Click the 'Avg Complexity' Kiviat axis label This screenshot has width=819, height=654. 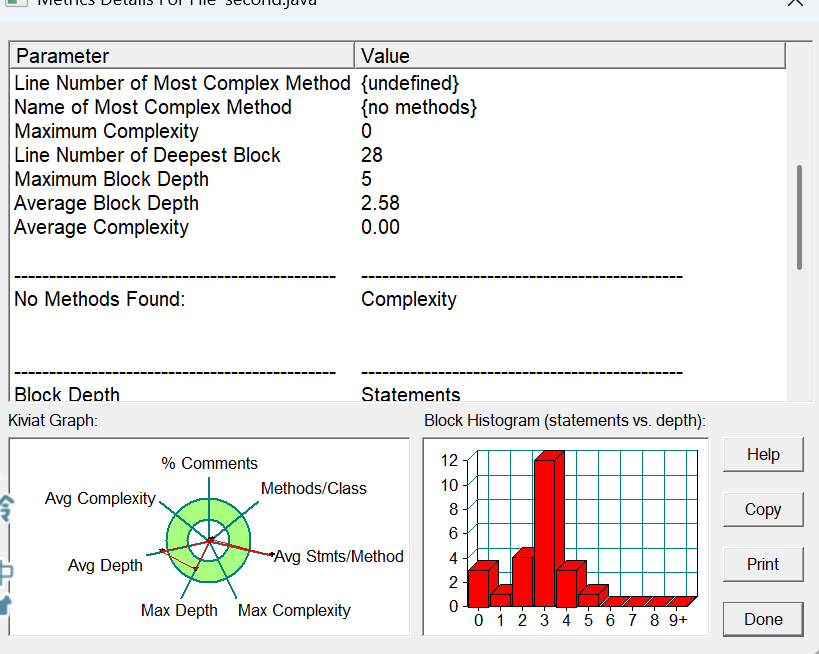coord(100,498)
